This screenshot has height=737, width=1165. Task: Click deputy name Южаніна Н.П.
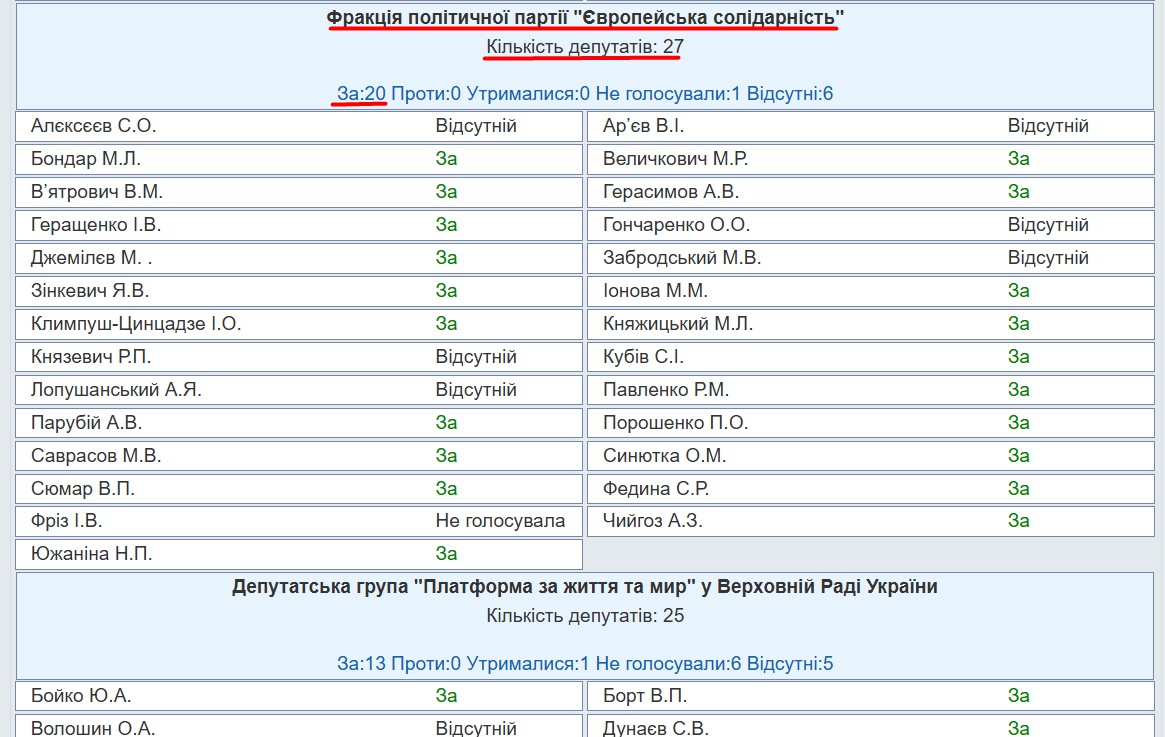pos(91,553)
